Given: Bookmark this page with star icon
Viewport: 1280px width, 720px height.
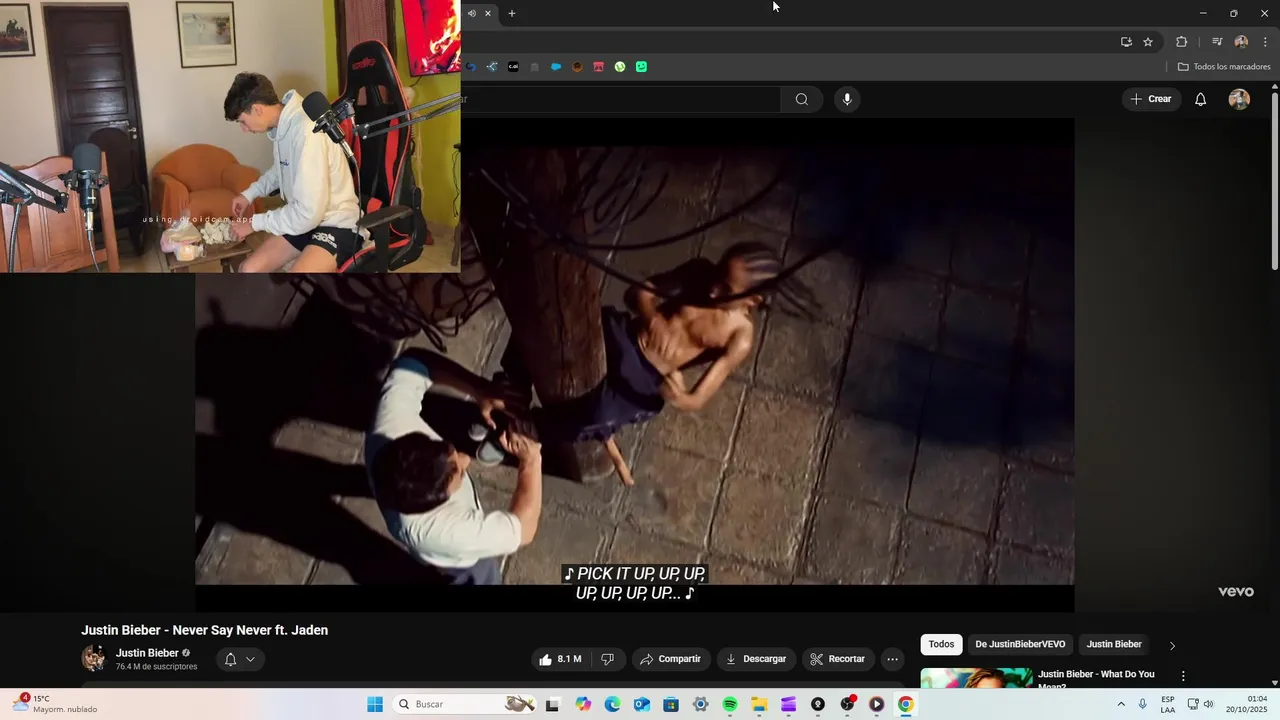Looking at the screenshot, I should 1148,42.
